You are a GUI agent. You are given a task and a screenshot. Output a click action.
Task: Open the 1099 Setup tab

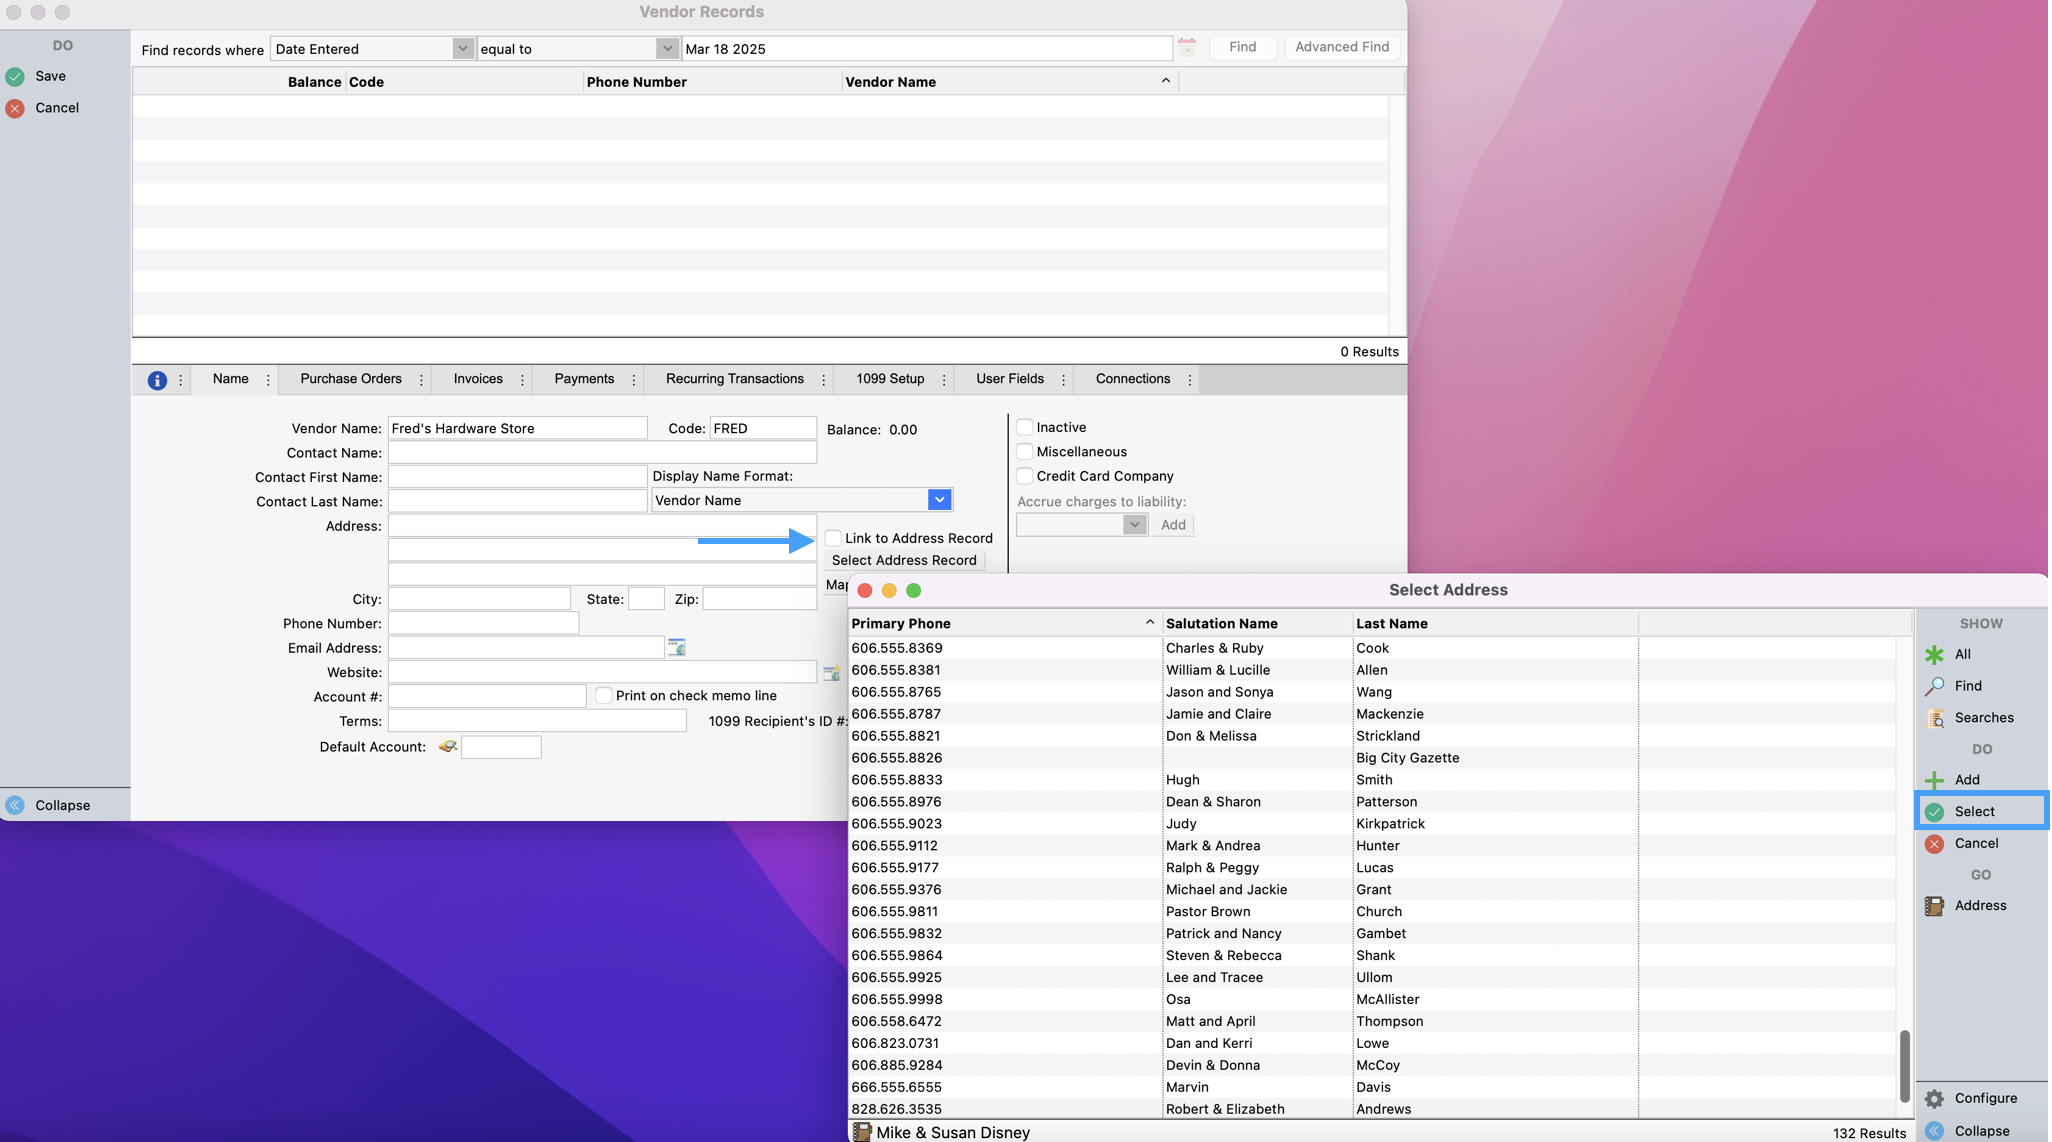889,379
